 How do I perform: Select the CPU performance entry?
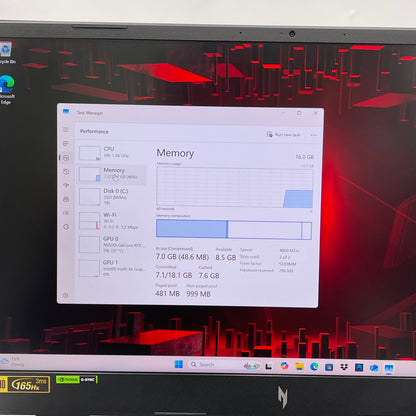pyautogui.click(x=112, y=153)
